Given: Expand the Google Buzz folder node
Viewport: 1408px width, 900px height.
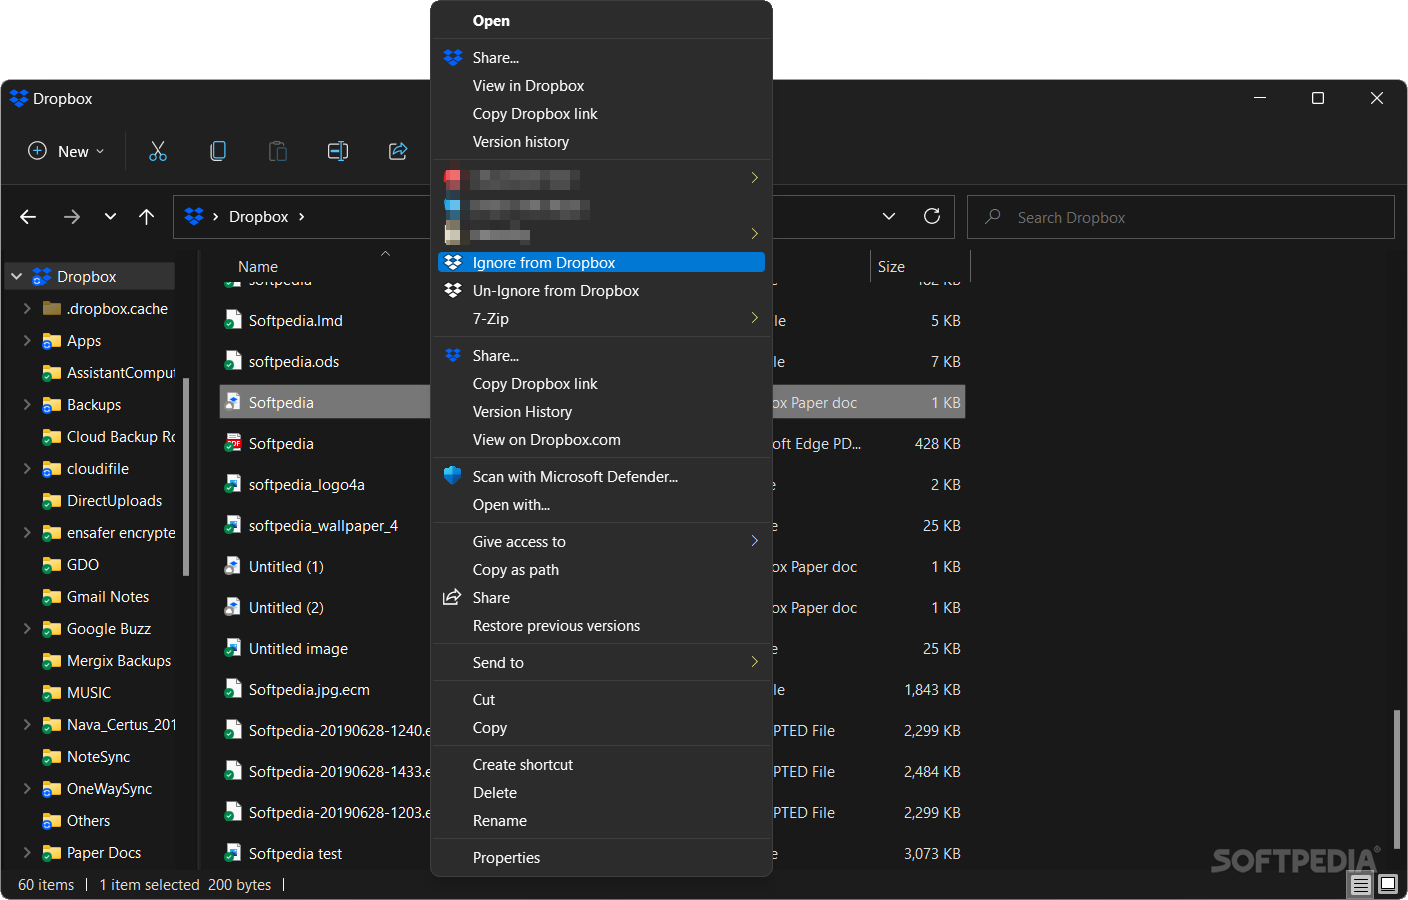Looking at the screenshot, I should point(27,628).
